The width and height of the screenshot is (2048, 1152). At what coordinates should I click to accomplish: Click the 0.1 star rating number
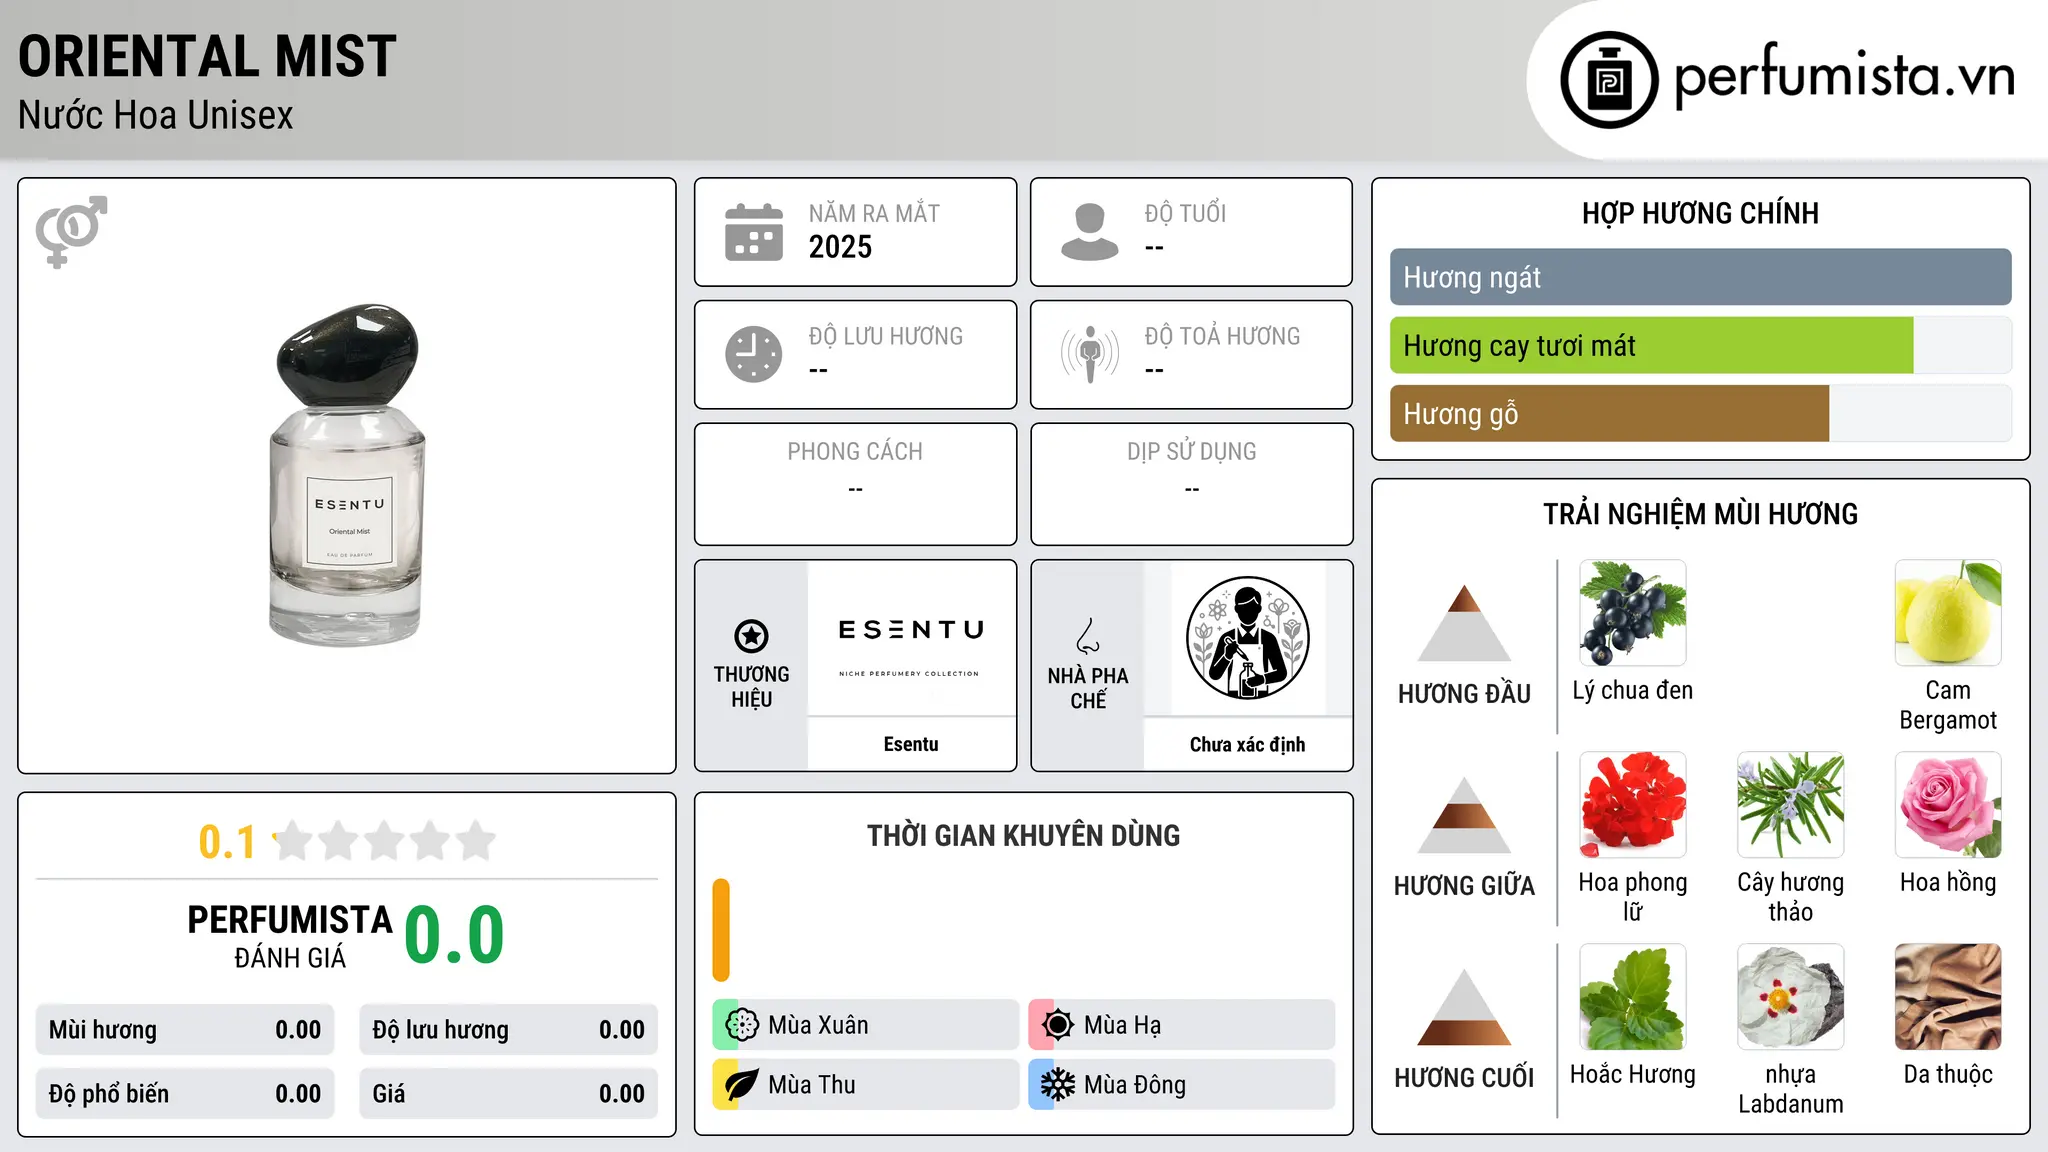(227, 842)
